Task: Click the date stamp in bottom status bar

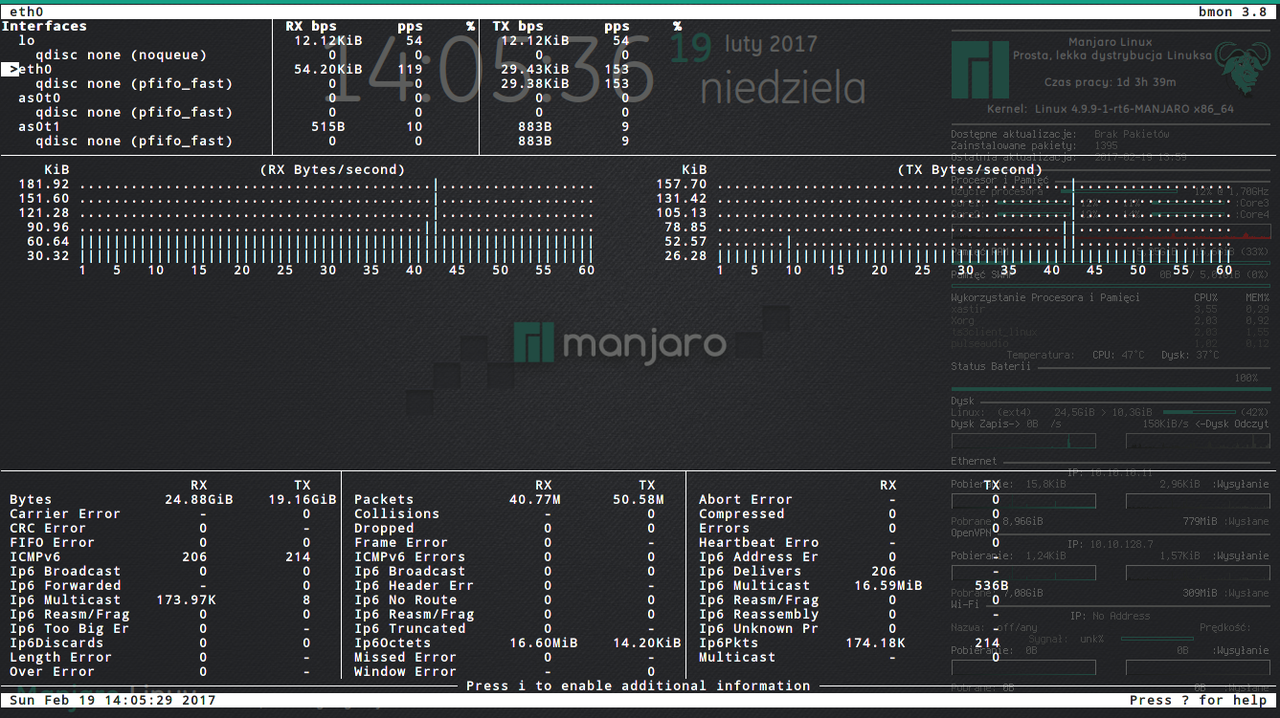Action: 112,700
